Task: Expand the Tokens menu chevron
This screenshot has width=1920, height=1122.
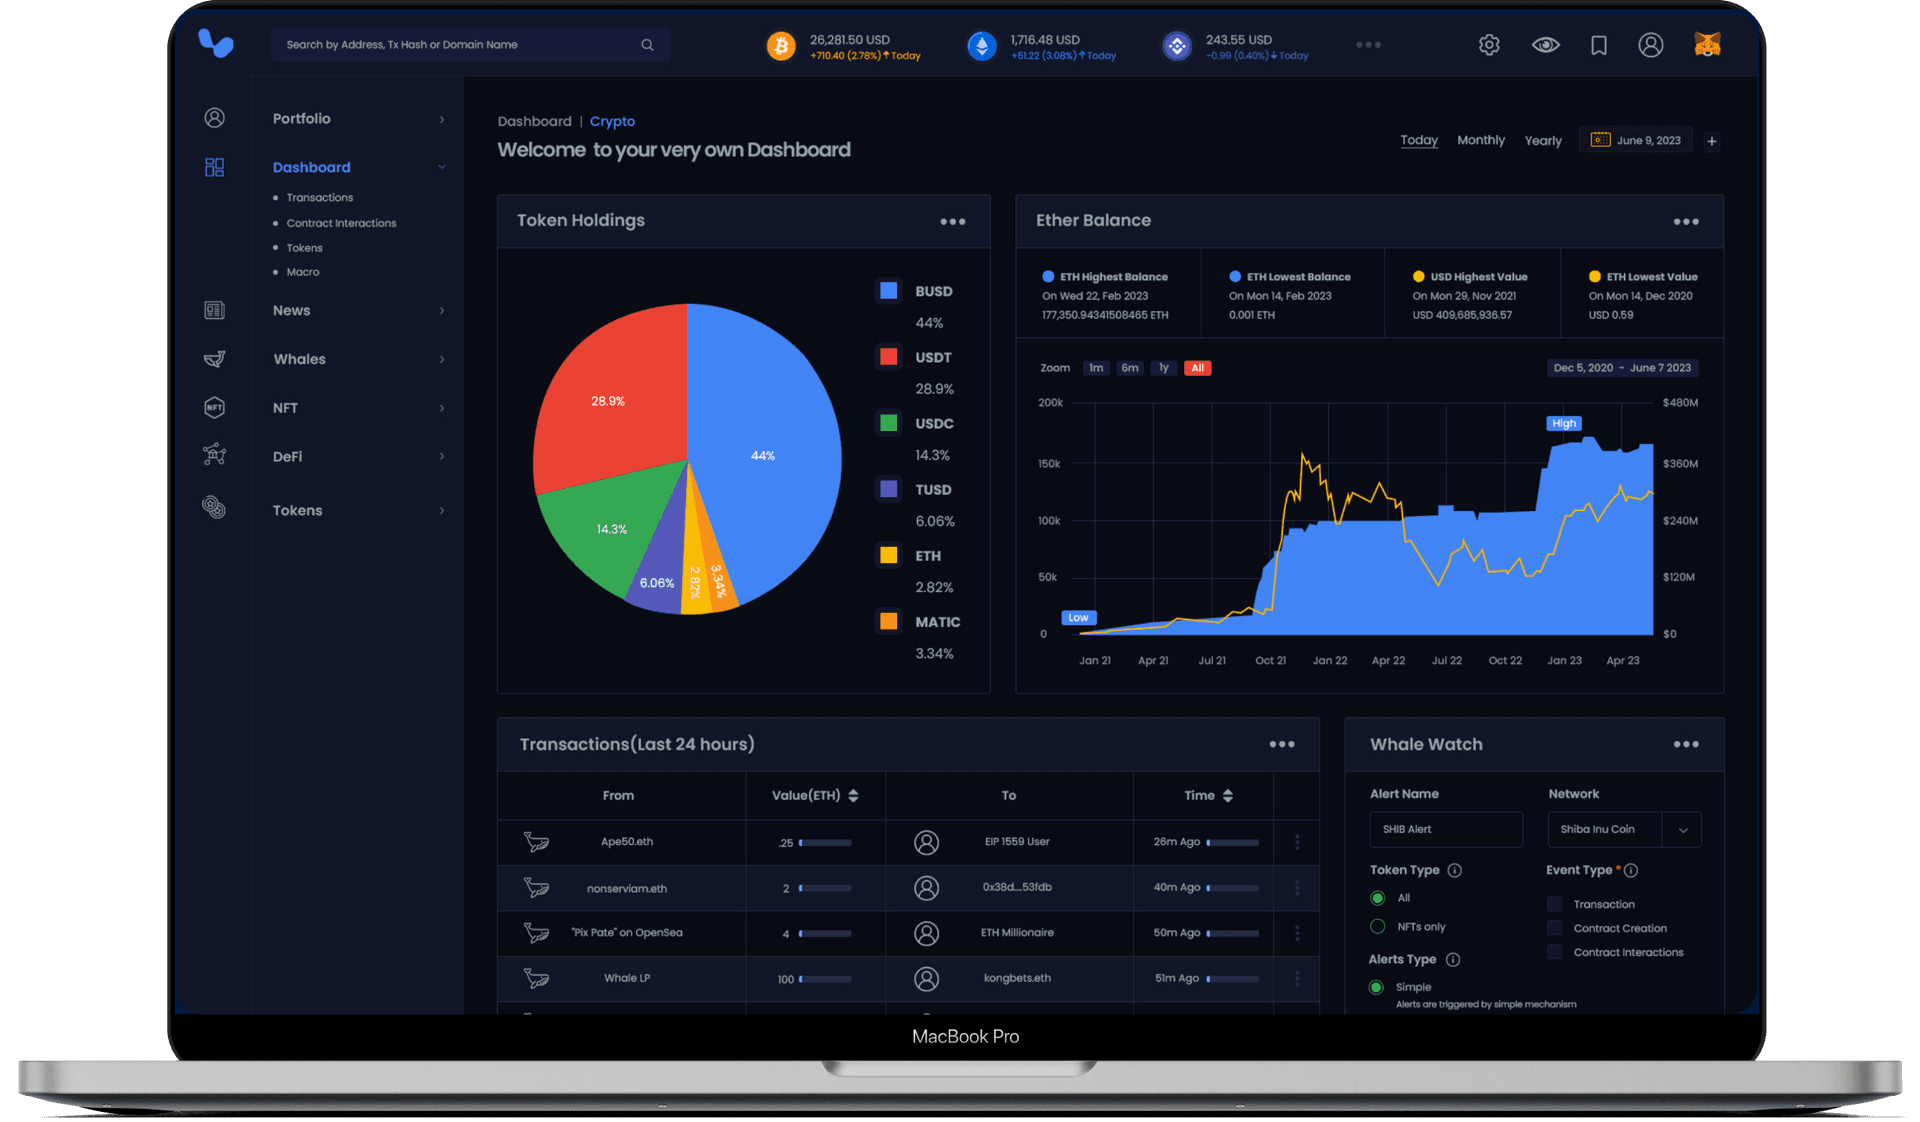Action: pos(441,511)
